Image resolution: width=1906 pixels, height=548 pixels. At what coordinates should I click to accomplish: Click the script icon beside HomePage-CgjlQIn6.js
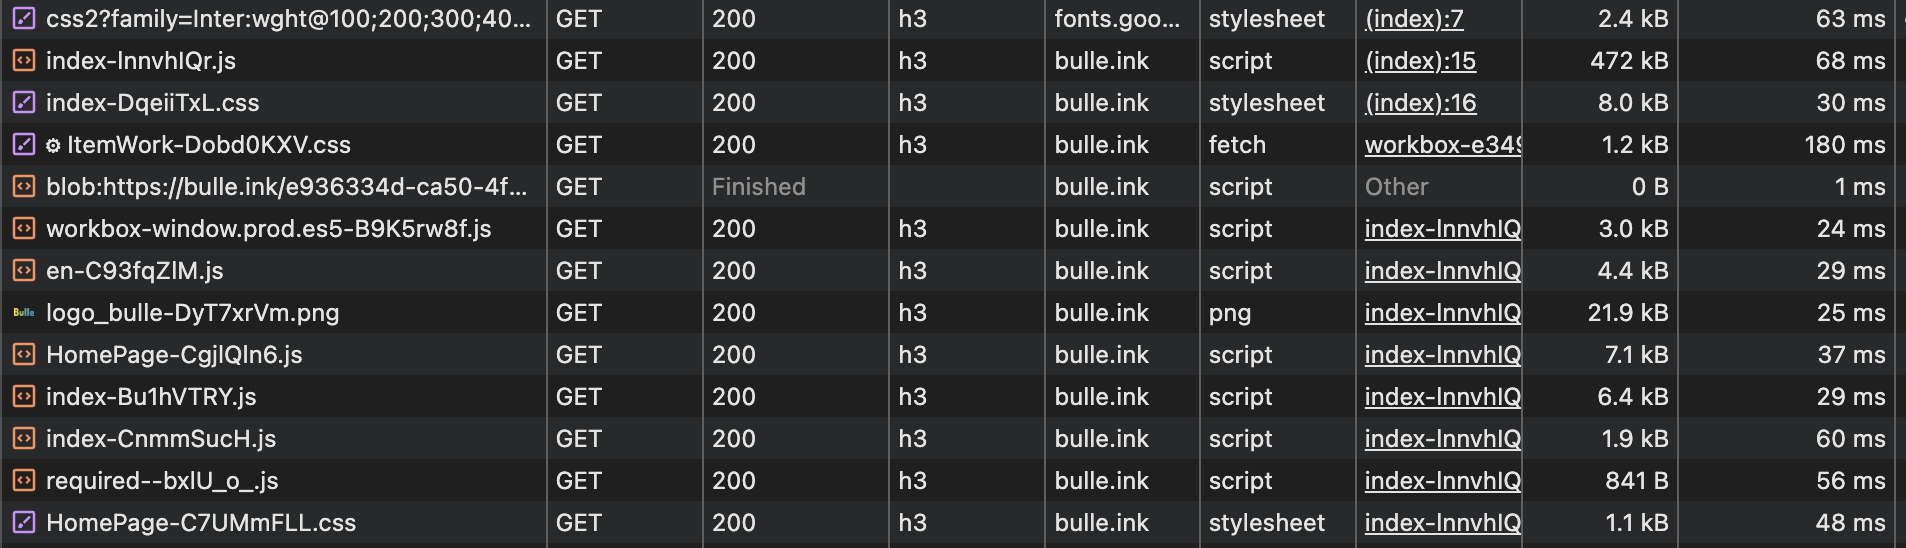click(23, 355)
